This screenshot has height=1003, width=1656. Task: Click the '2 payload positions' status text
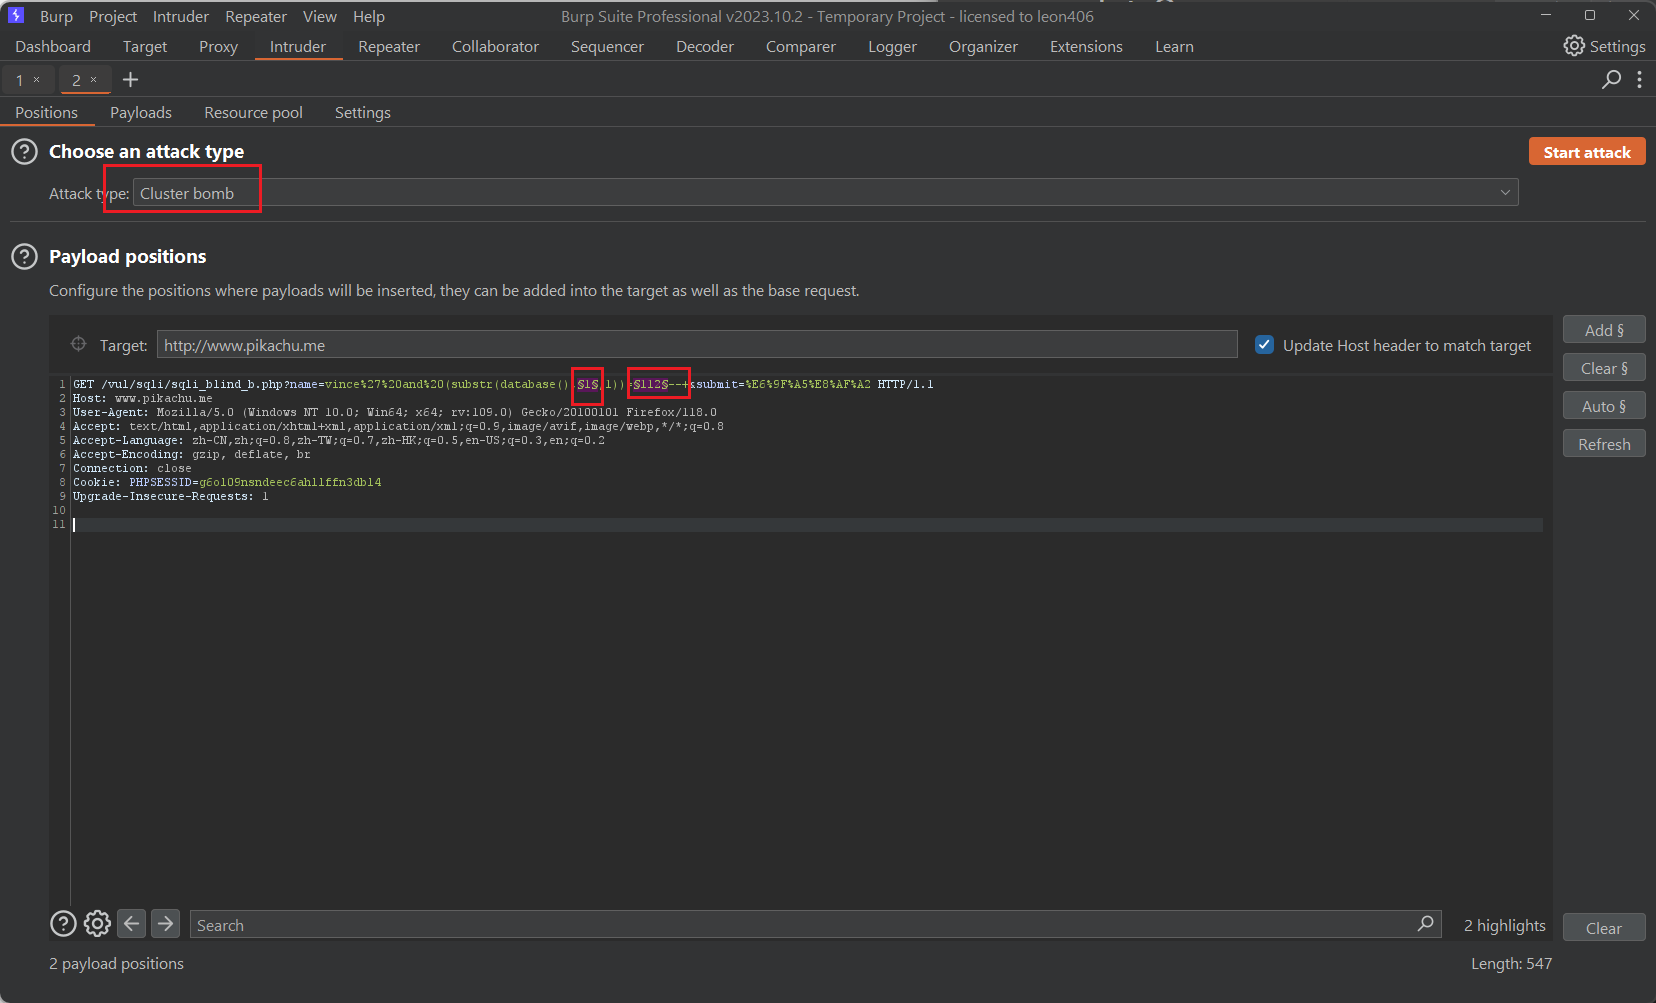116,963
